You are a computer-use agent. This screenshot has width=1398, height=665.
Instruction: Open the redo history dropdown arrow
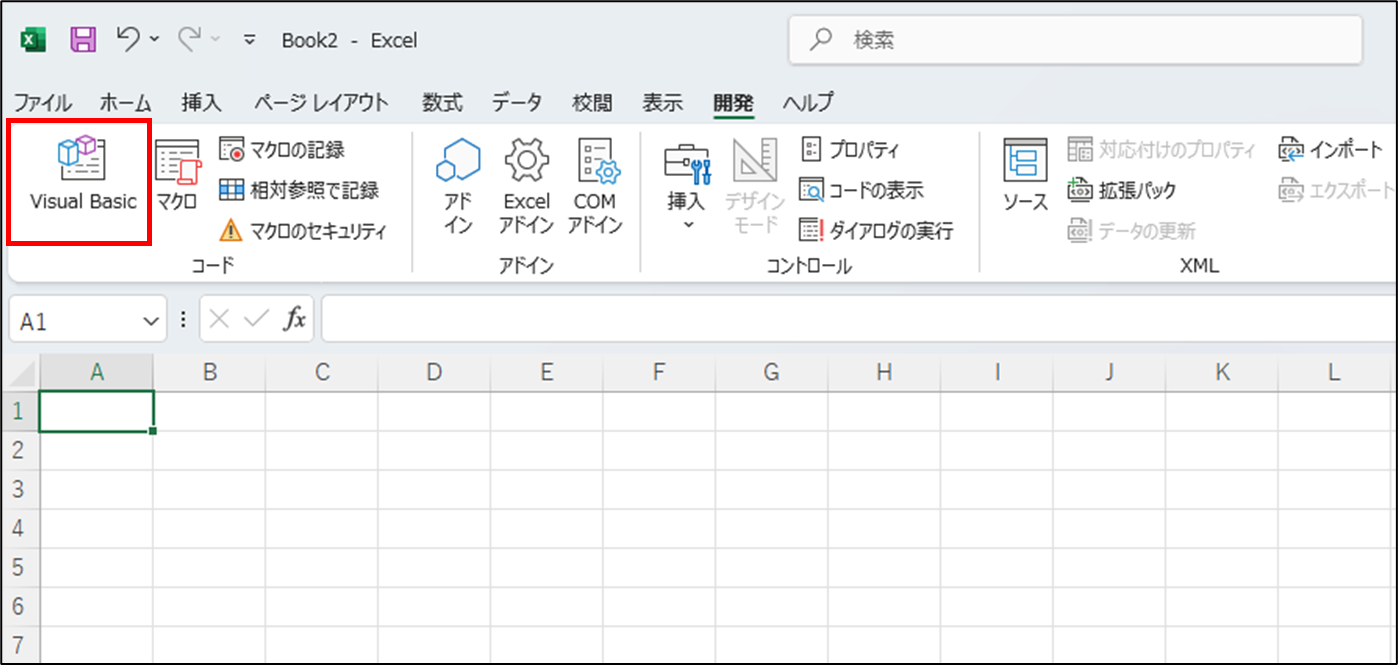point(215,40)
